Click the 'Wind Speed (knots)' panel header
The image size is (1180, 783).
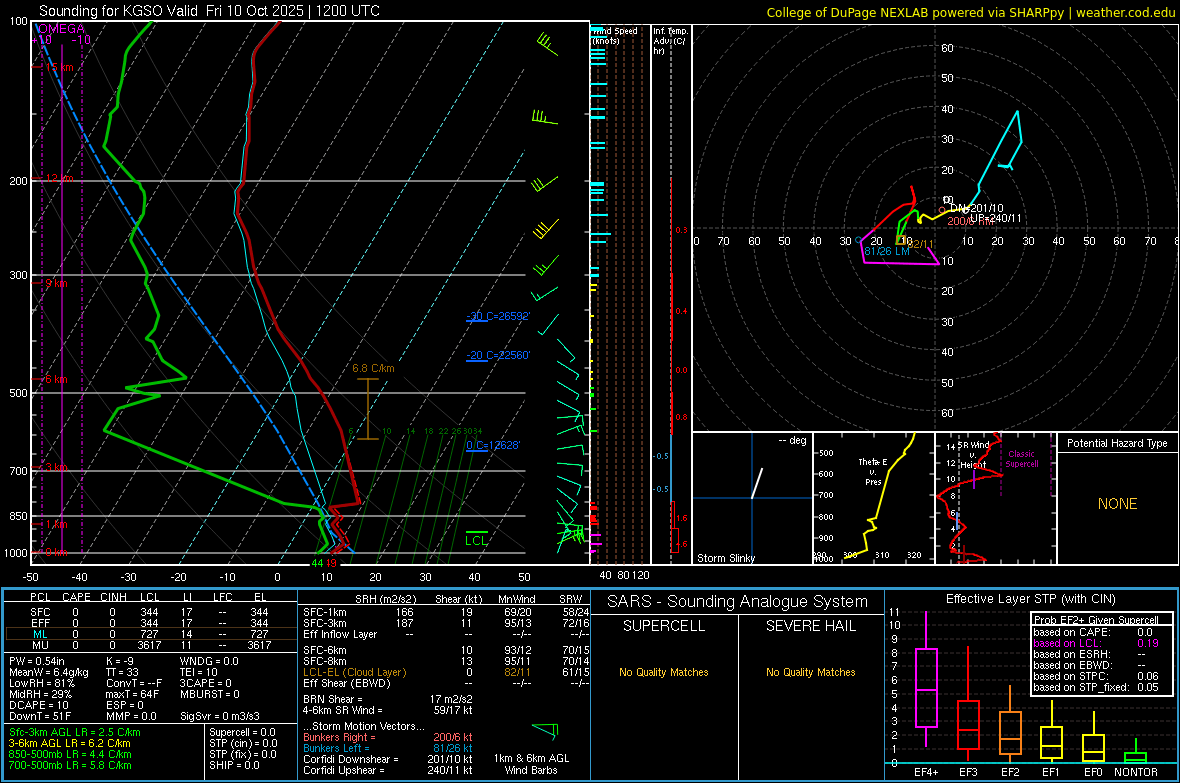615,35
